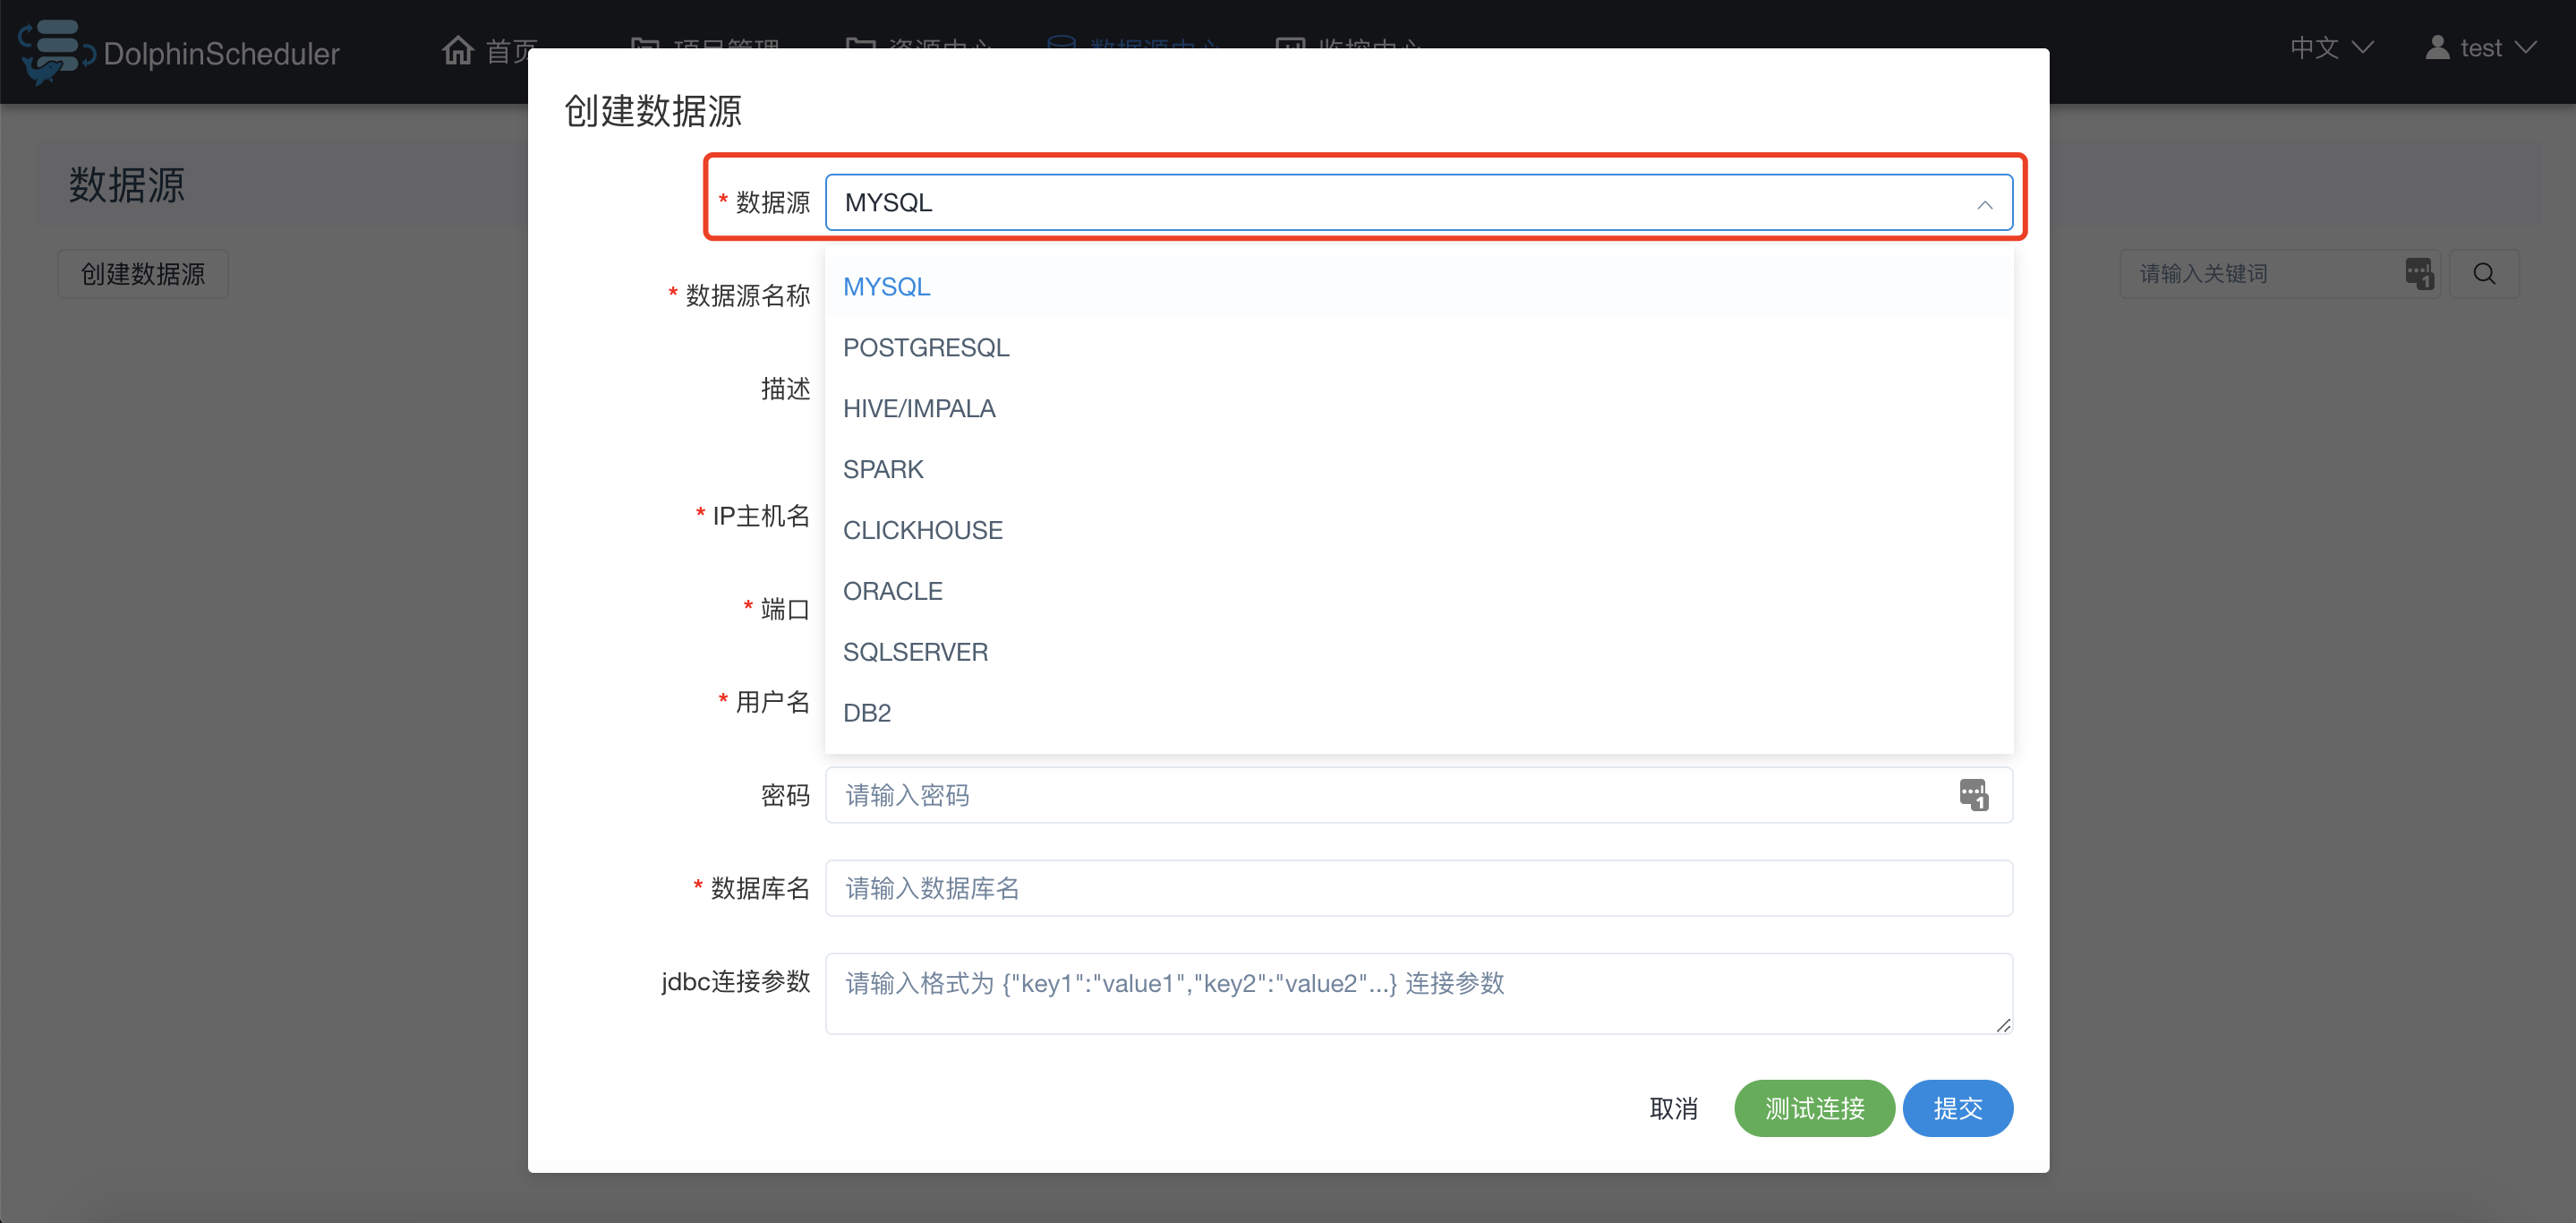Focus the 请输入关键词 search field

tap(2279, 274)
